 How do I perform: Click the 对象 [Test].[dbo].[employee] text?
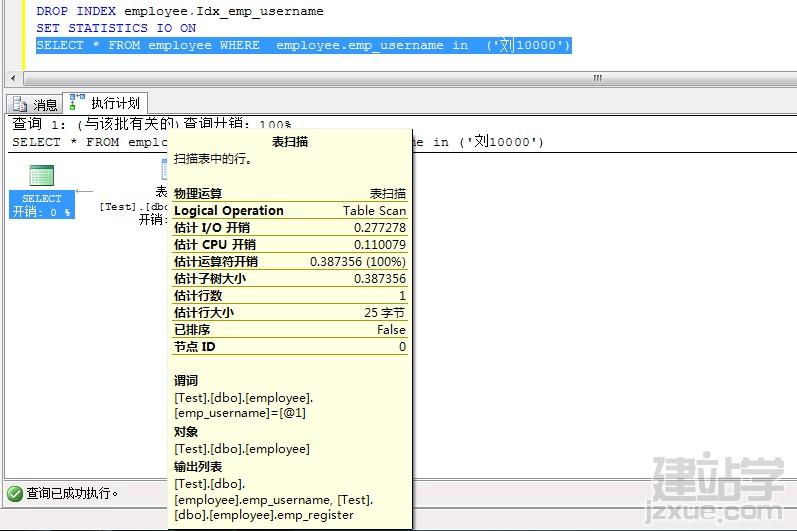(x=242, y=449)
